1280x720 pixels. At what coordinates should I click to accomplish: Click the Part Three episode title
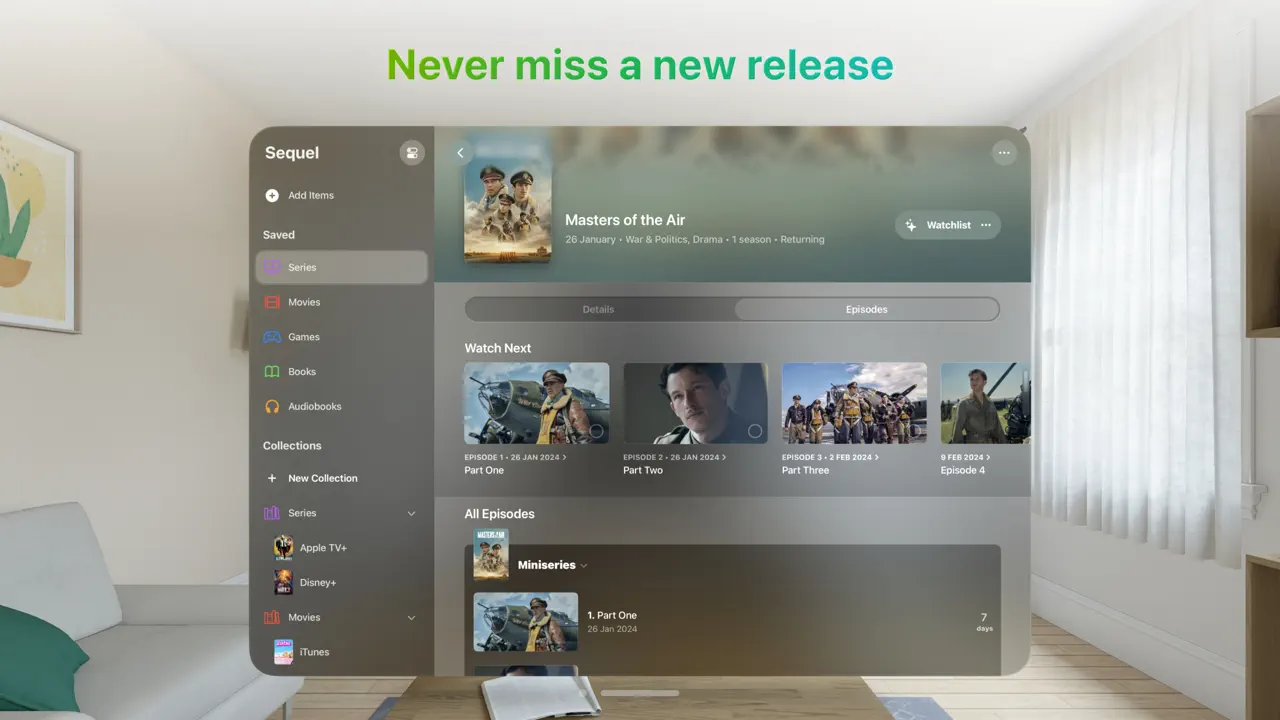[805, 470]
